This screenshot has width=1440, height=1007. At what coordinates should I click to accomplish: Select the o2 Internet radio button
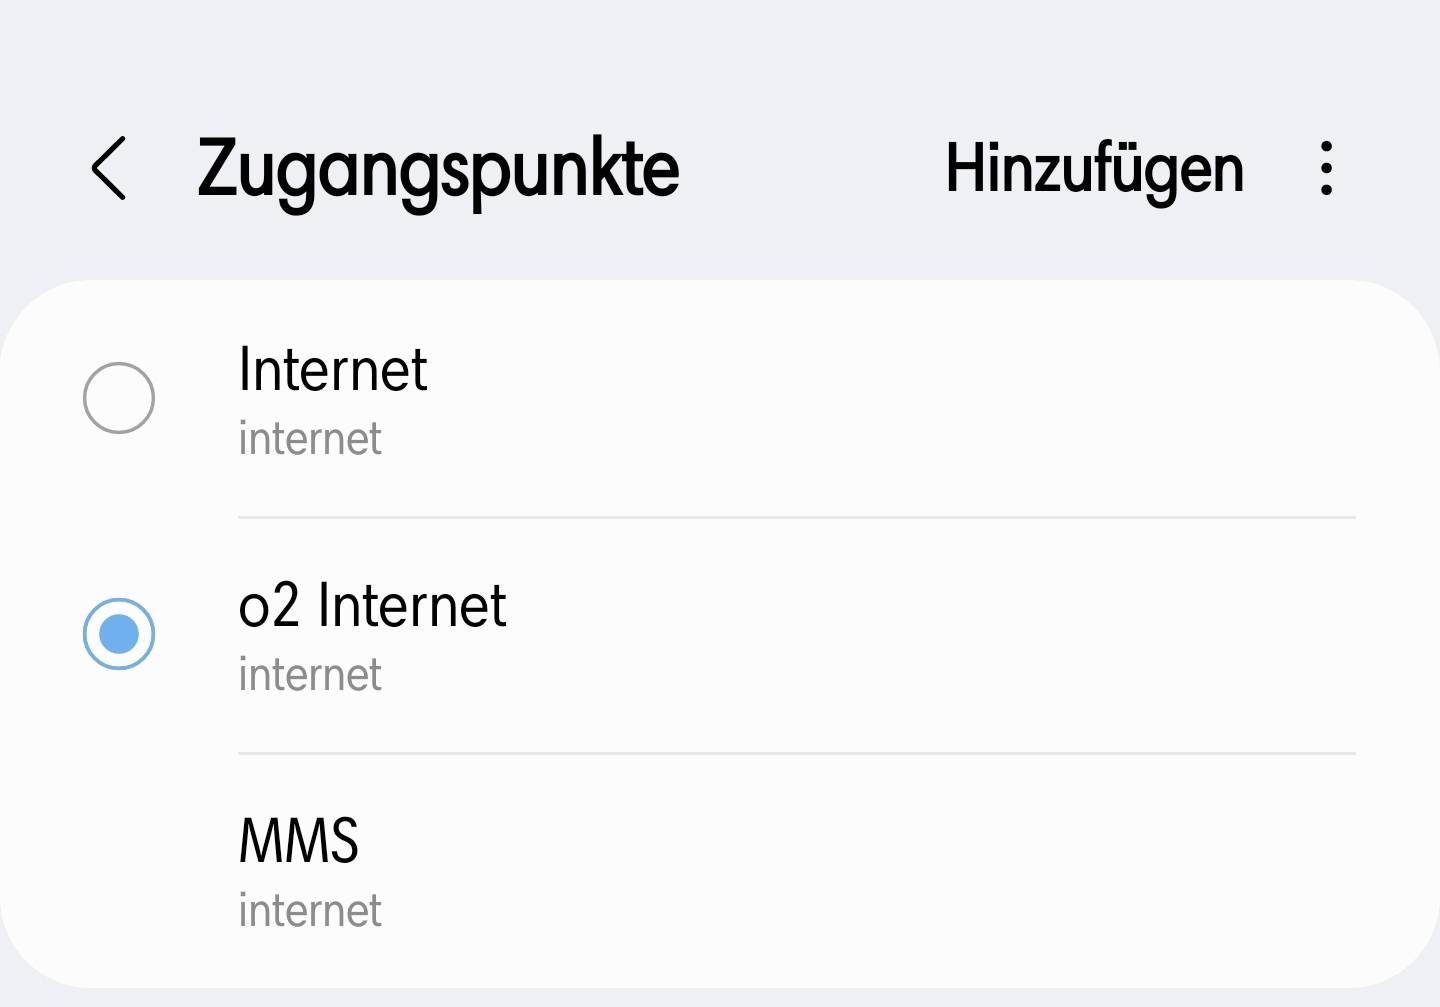119,634
